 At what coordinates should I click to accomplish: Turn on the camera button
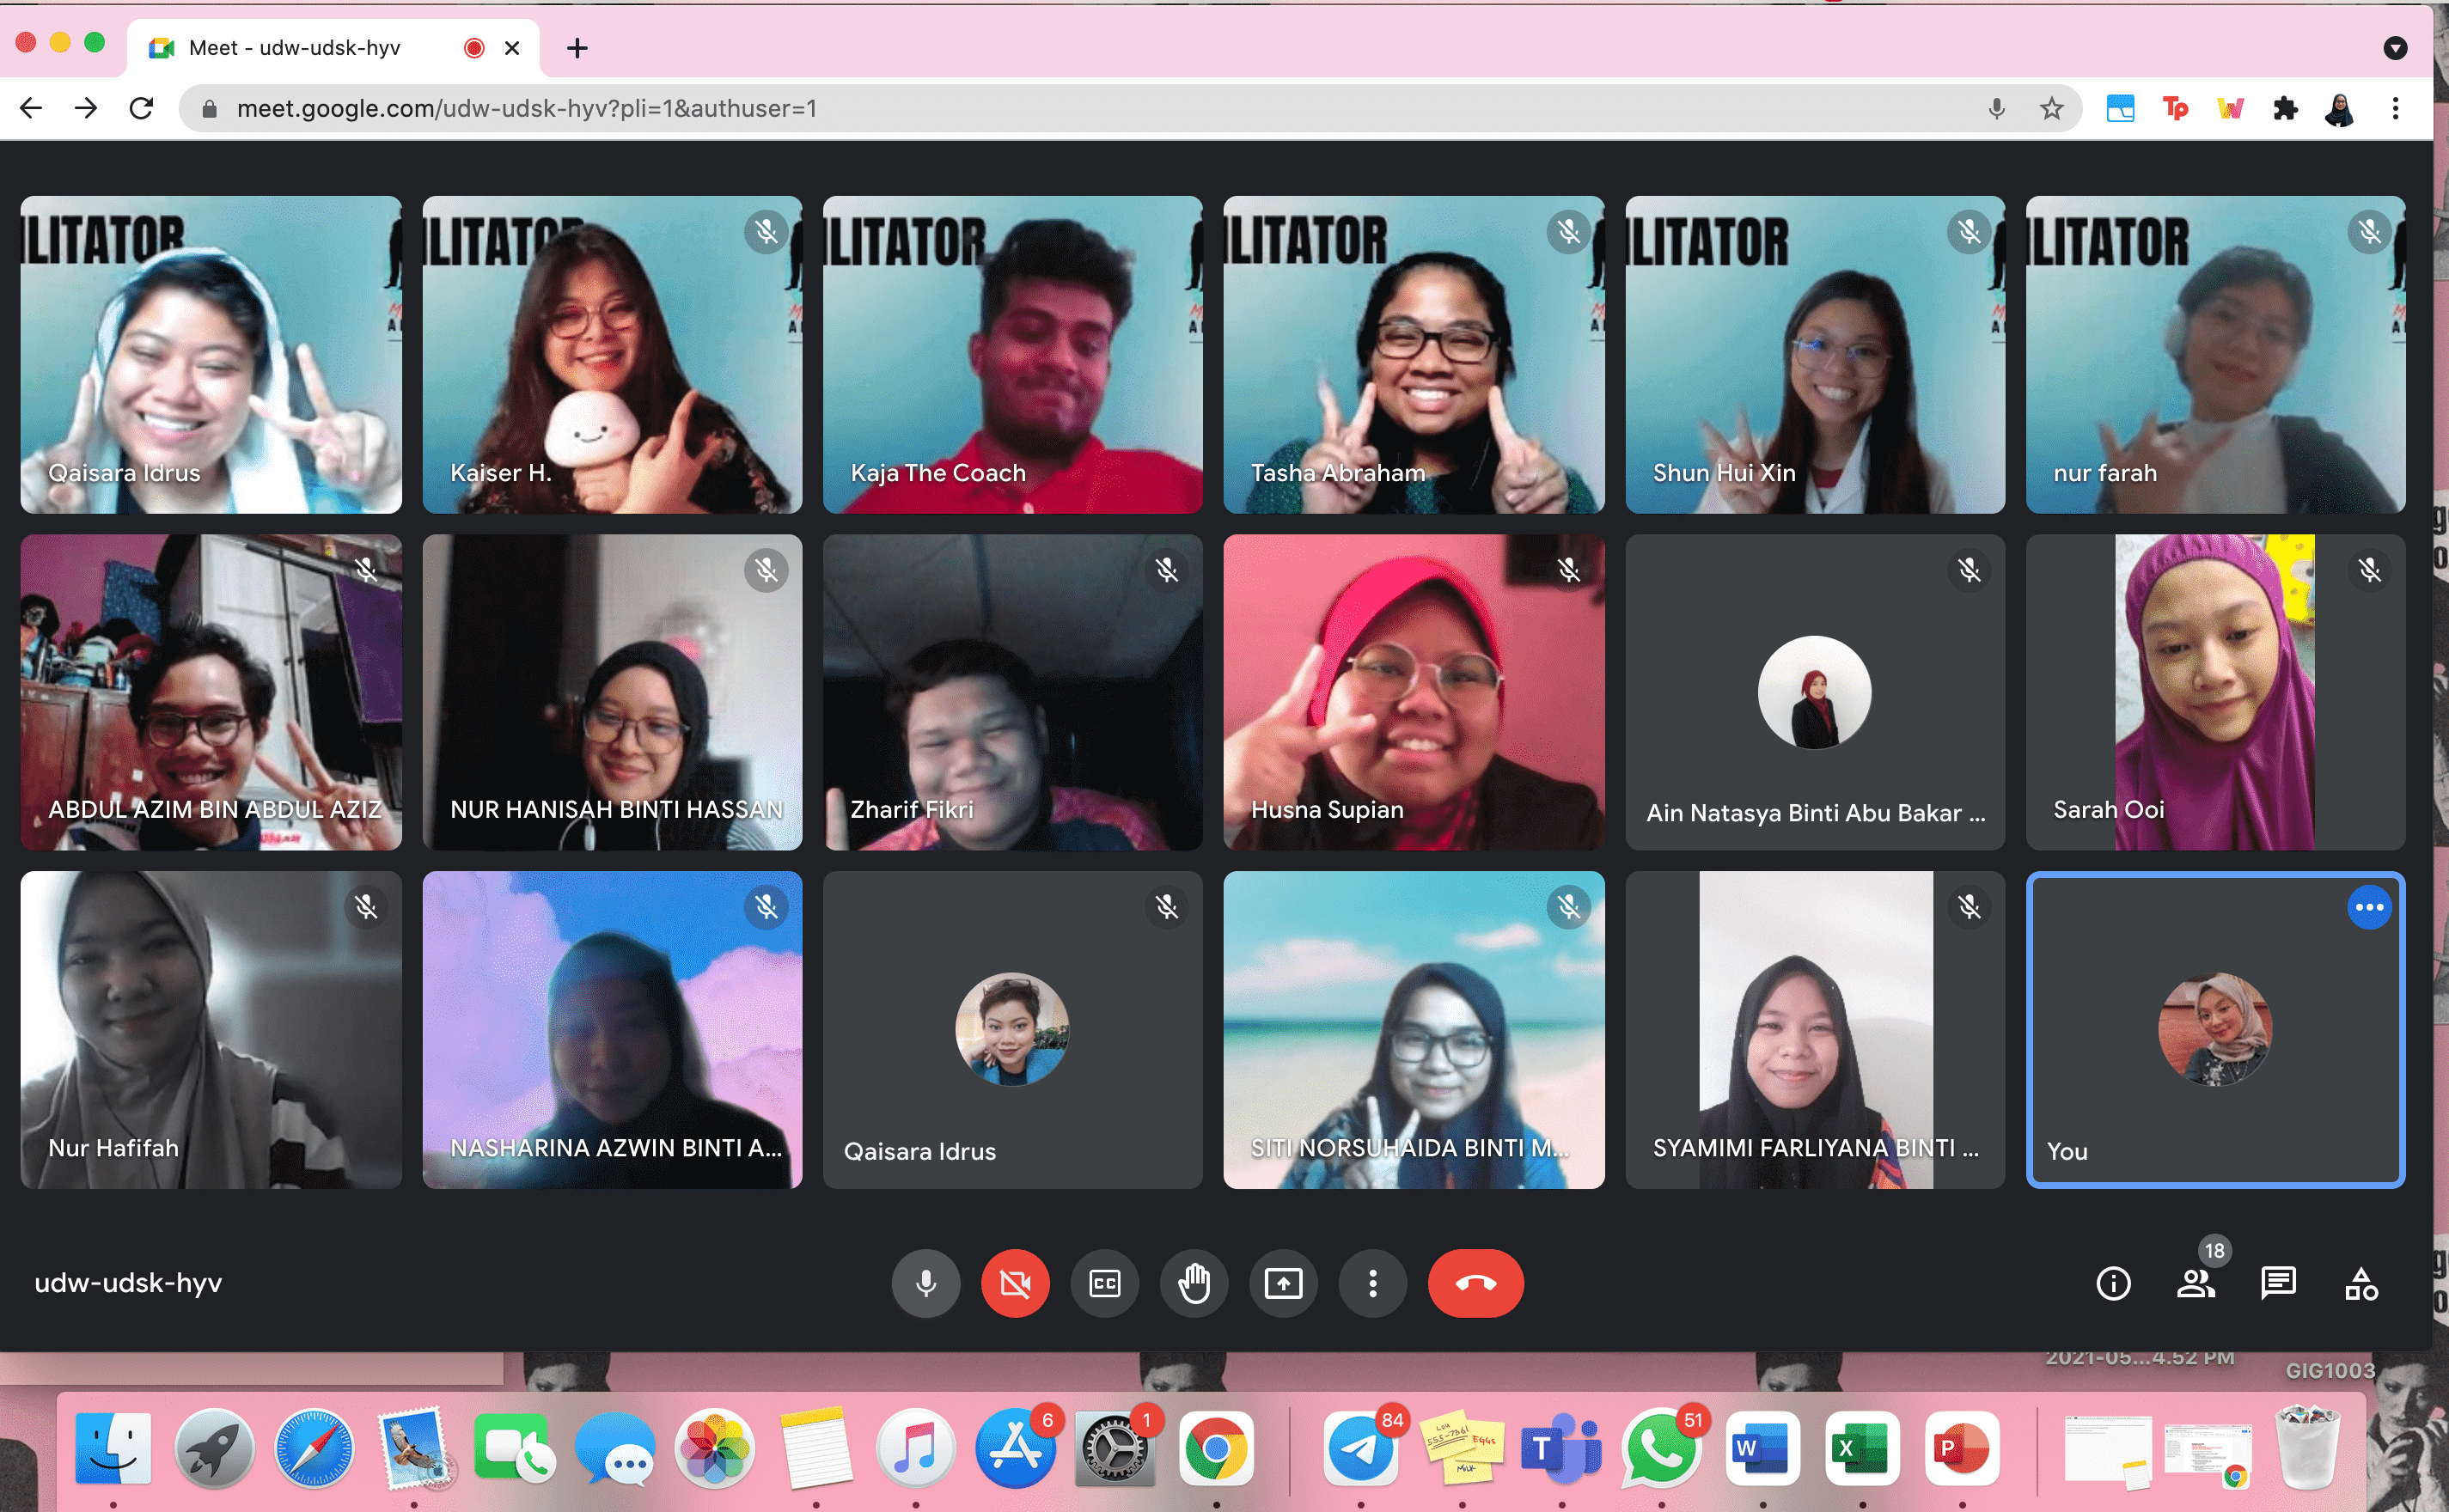click(x=1015, y=1283)
